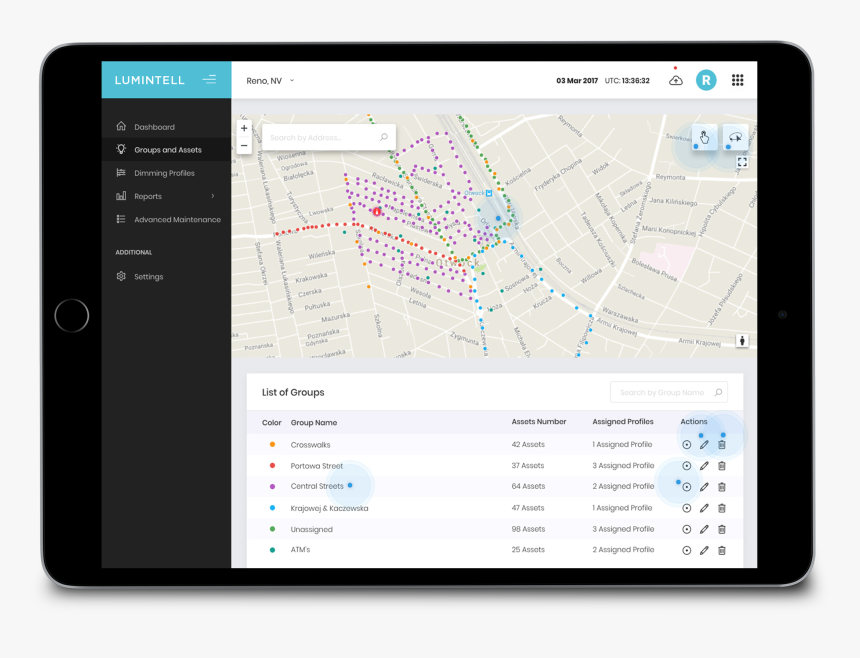The image size is (860, 658).
Task: Click the Dashboard home icon
Action: click(121, 126)
